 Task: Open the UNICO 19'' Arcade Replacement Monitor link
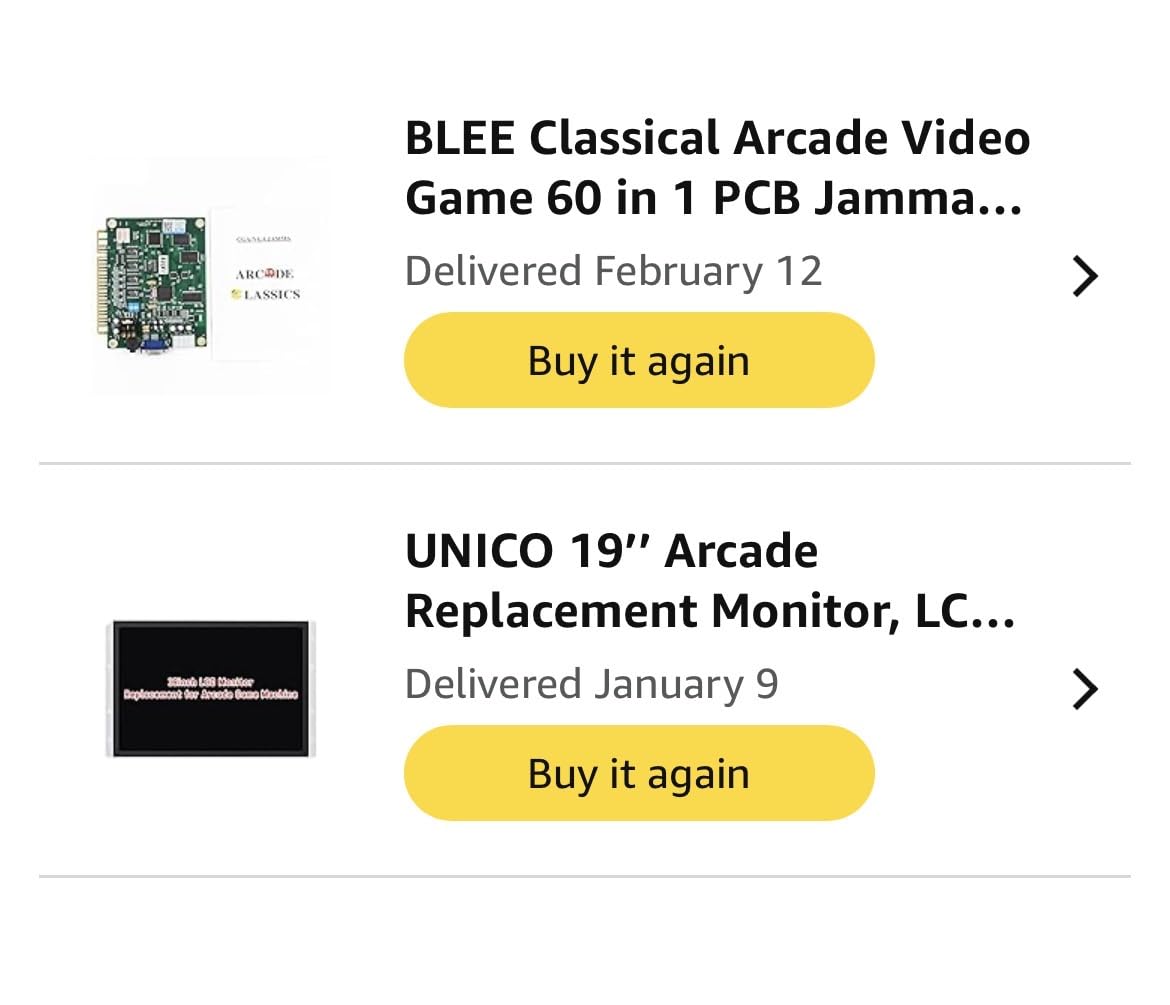[x=710, y=578]
